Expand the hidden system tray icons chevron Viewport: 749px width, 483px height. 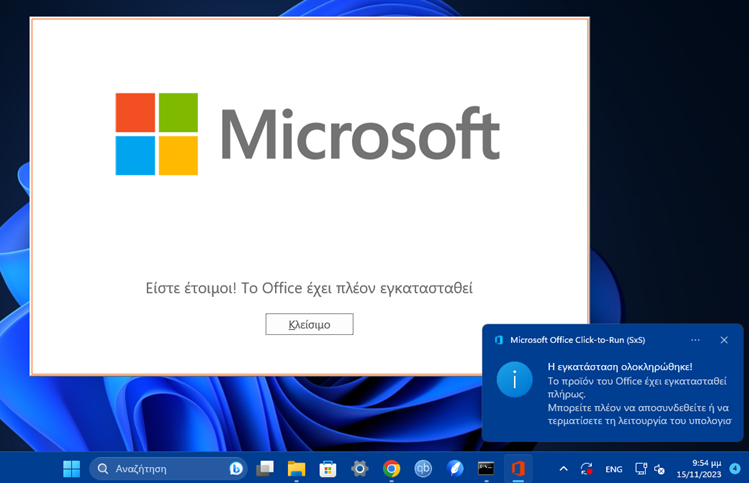[564, 469]
